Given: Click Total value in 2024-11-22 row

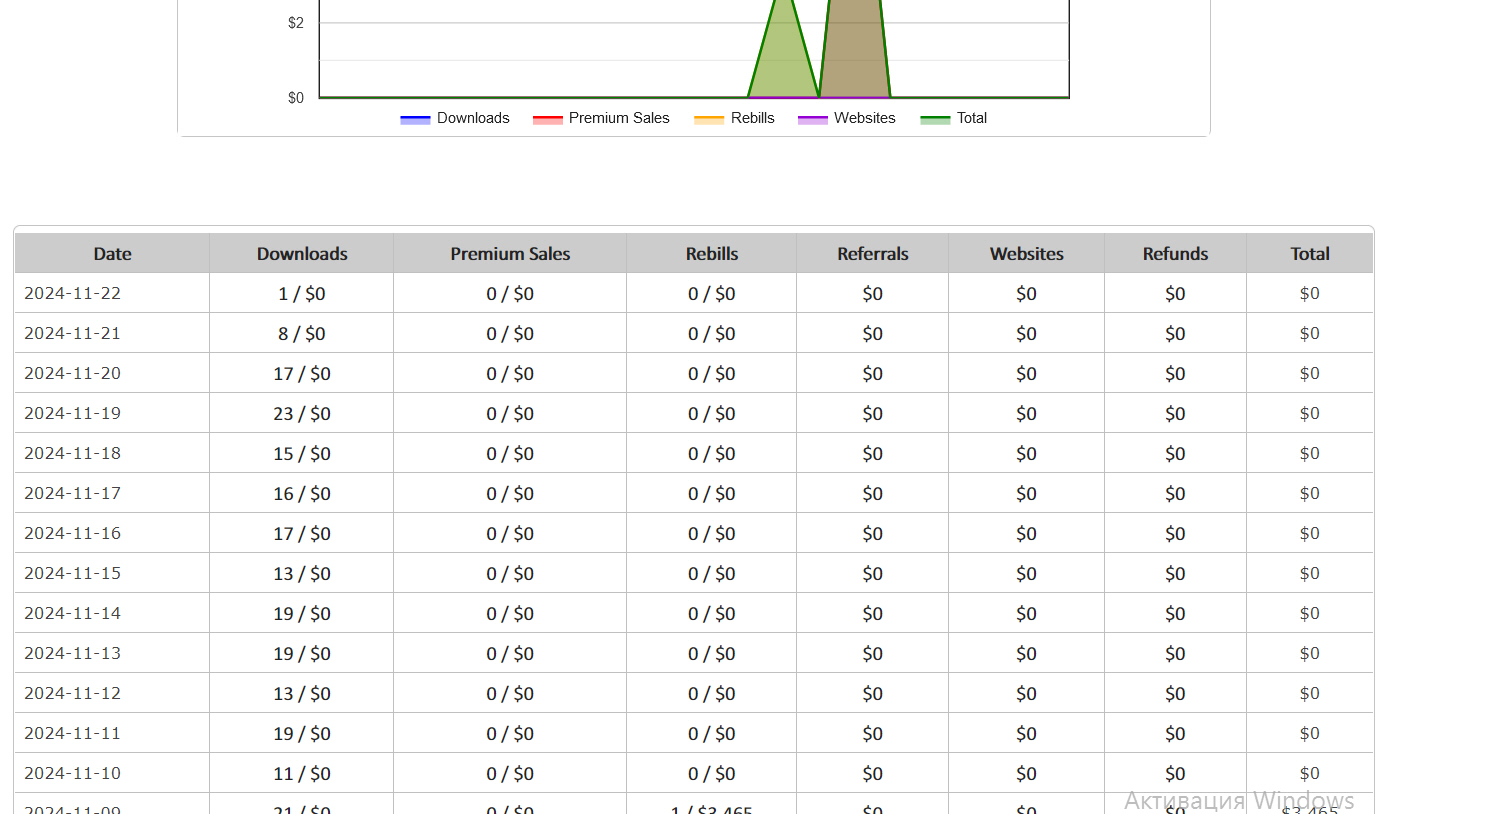Looking at the screenshot, I should click(x=1310, y=293).
